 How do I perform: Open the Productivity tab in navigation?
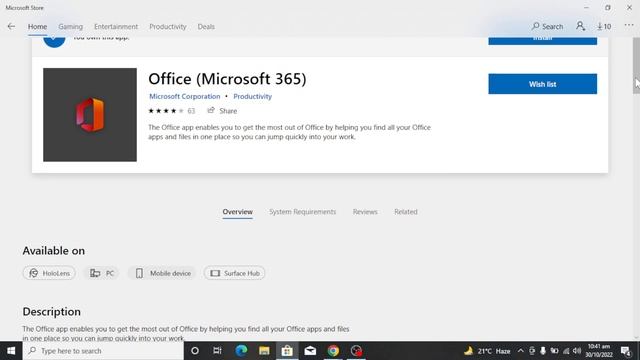(x=168, y=27)
